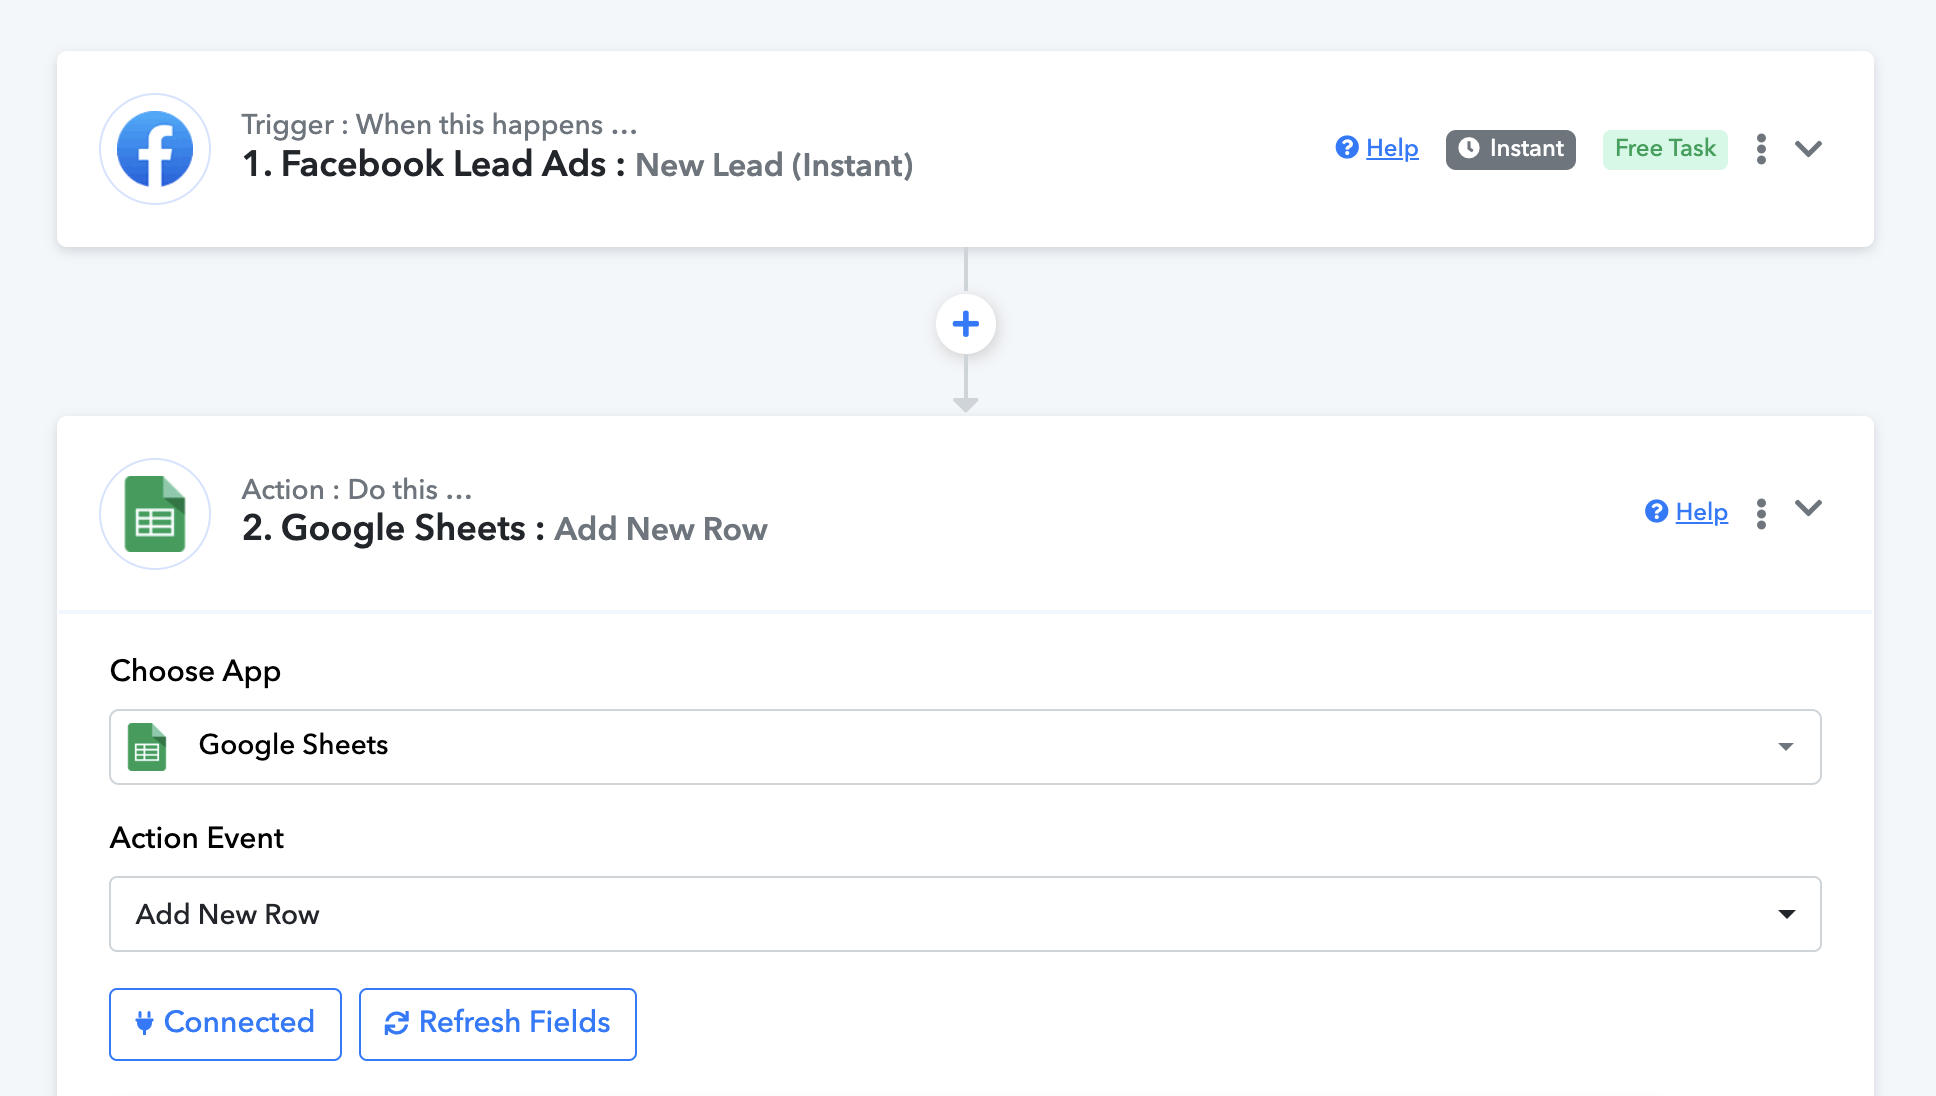The height and width of the screenshot is (1096, 1936).
Task: Click the Refresh Fields button
Action: coord(498,1023)
